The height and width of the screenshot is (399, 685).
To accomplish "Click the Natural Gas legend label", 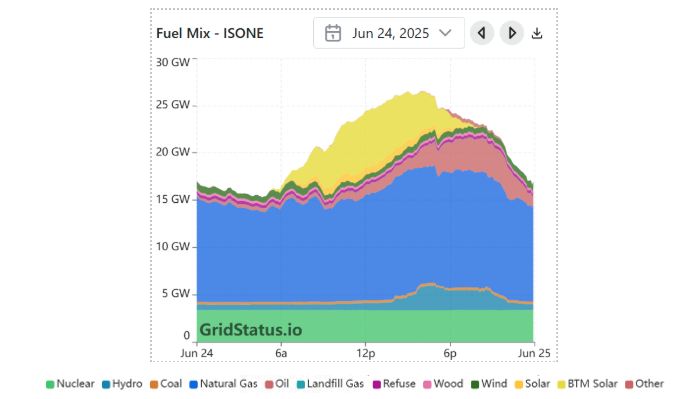I will coord(228,384).
